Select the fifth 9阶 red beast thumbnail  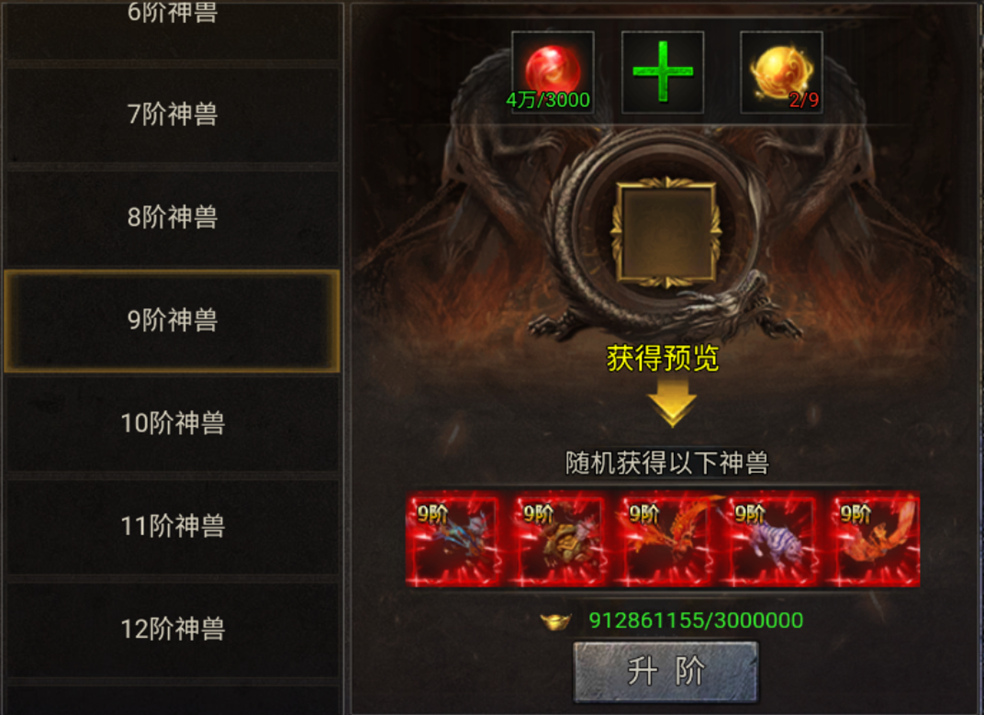875,539
